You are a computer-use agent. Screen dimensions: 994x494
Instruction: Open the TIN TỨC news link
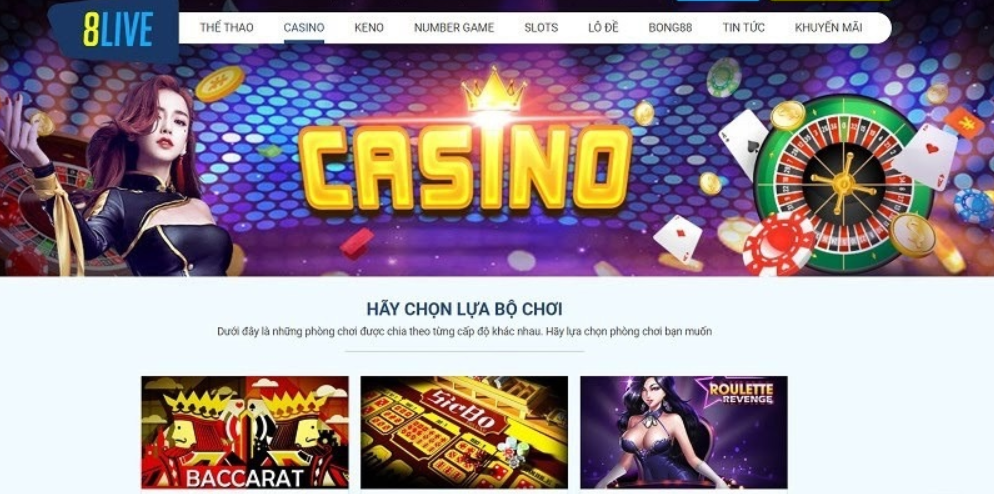pyautogui.click(x=744, y=27)
